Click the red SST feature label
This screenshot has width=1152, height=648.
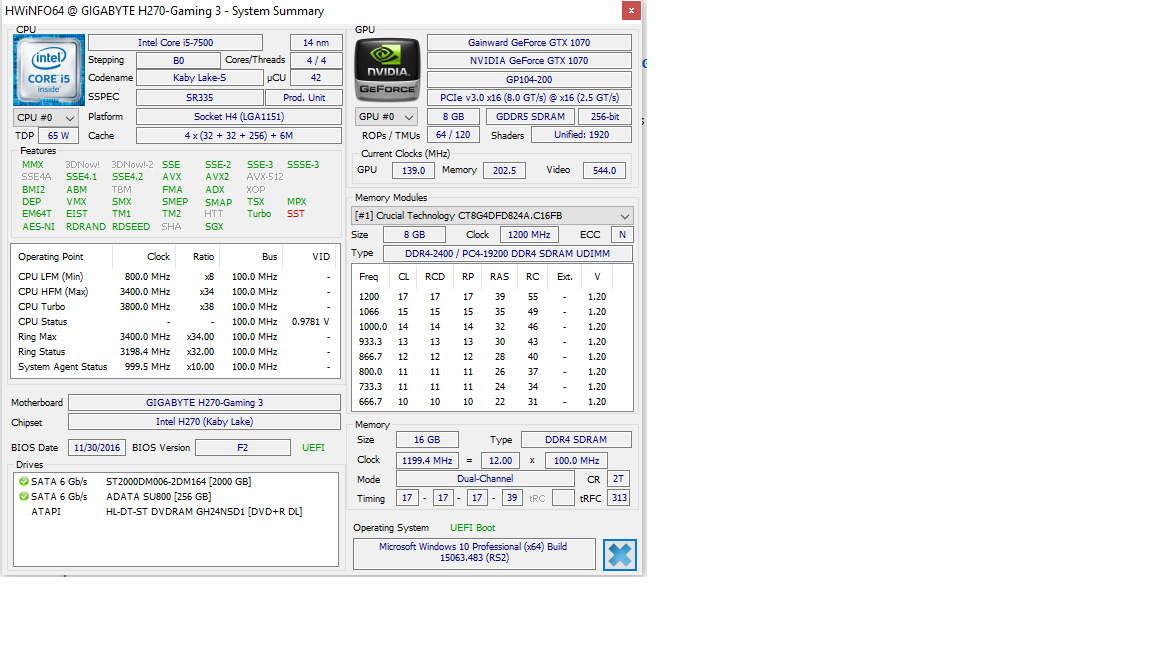click(295, 214)
